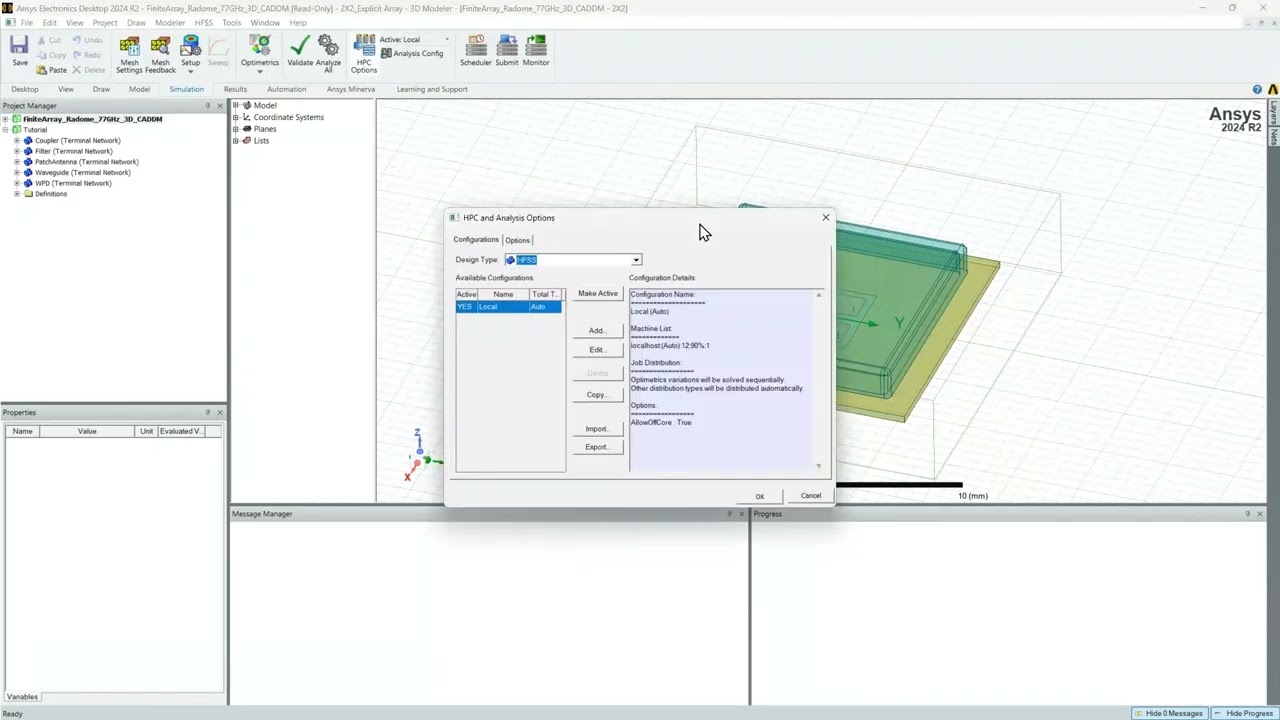Open the HFSS menu

point(203,22)
